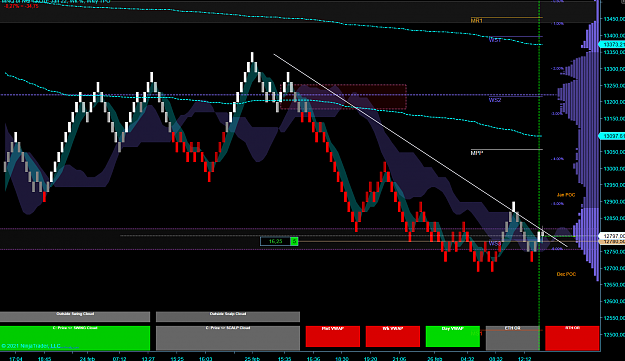Select the WS1 pivot level label
This screenshot has width=625, height=361.
[495, 40]
